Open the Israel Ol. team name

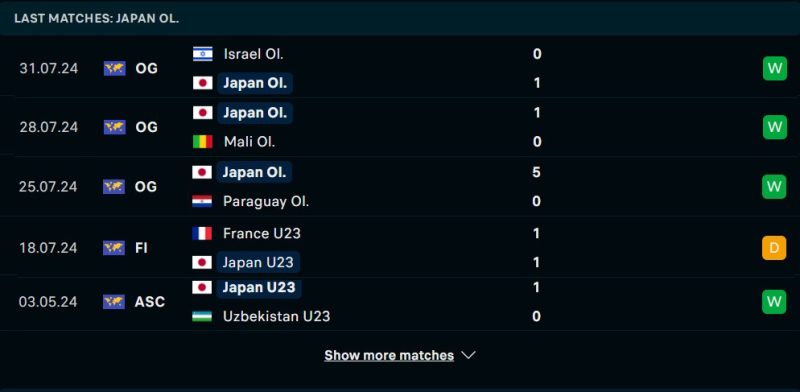click(254, 54)
